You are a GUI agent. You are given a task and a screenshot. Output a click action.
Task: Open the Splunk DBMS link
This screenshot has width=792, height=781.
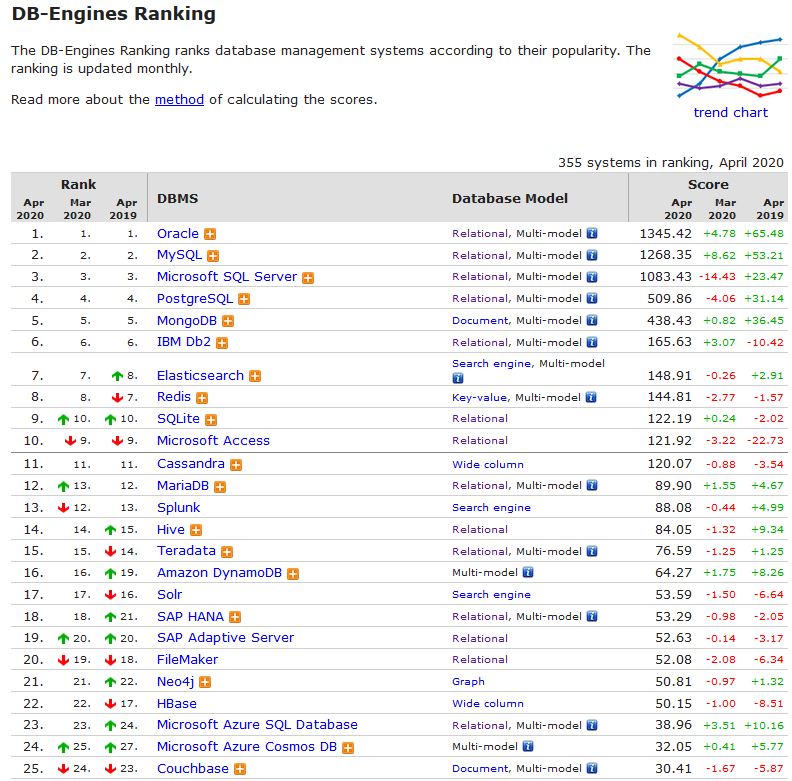click(x=178, y=508)
